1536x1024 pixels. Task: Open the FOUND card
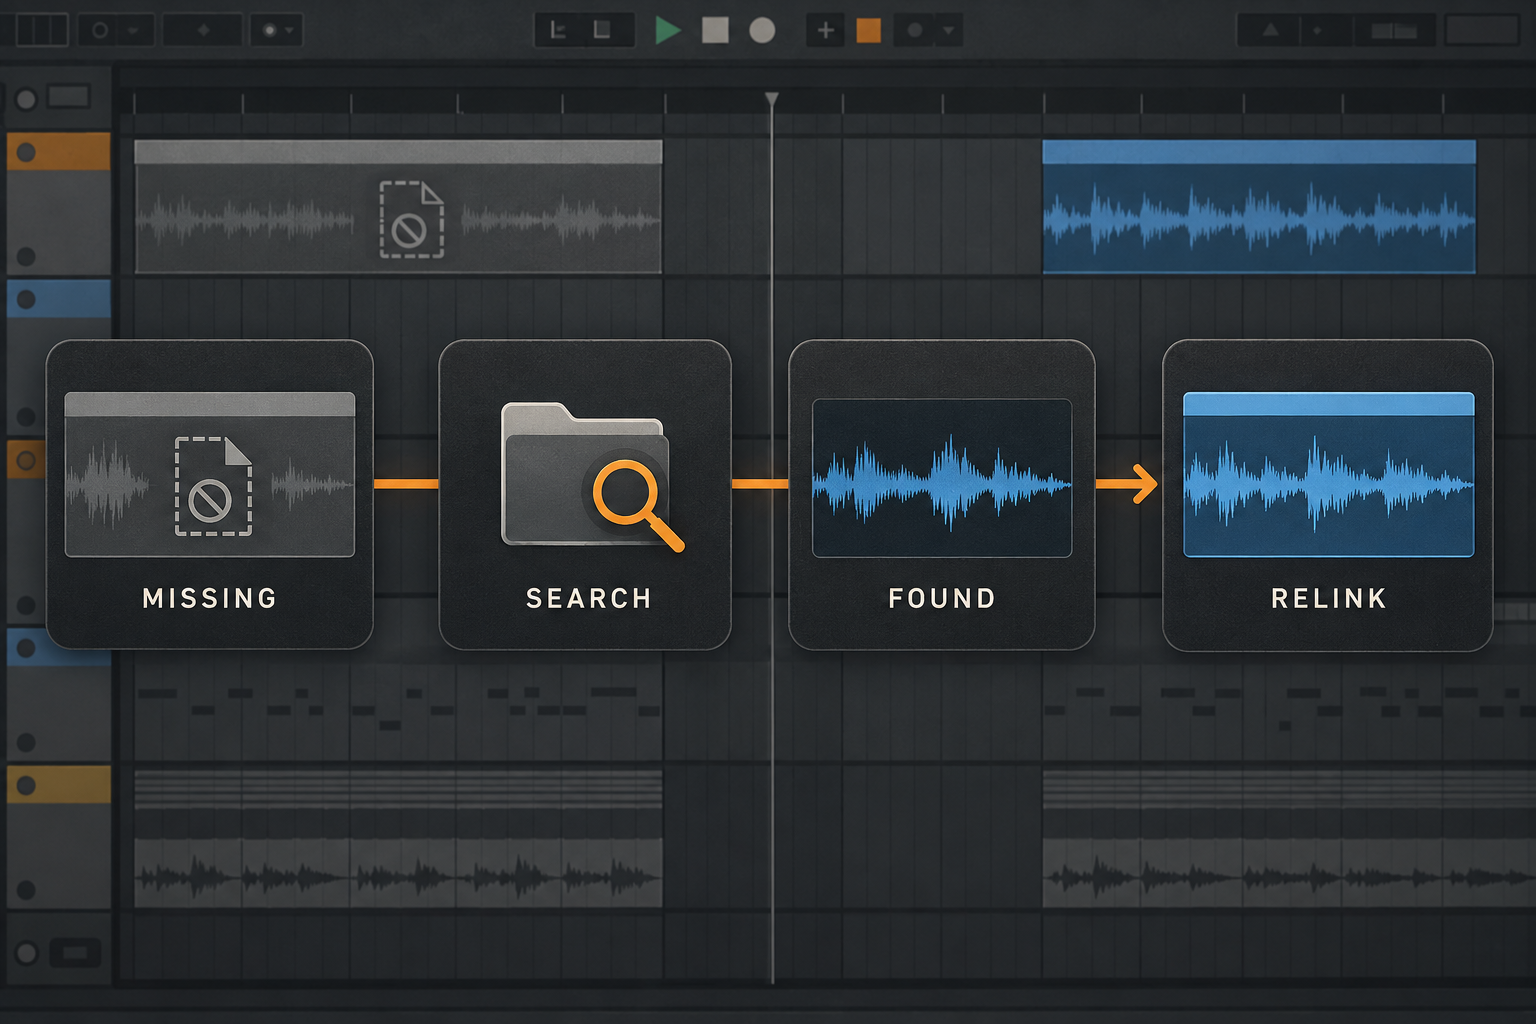pyautogui.click(x=942, y=494)
